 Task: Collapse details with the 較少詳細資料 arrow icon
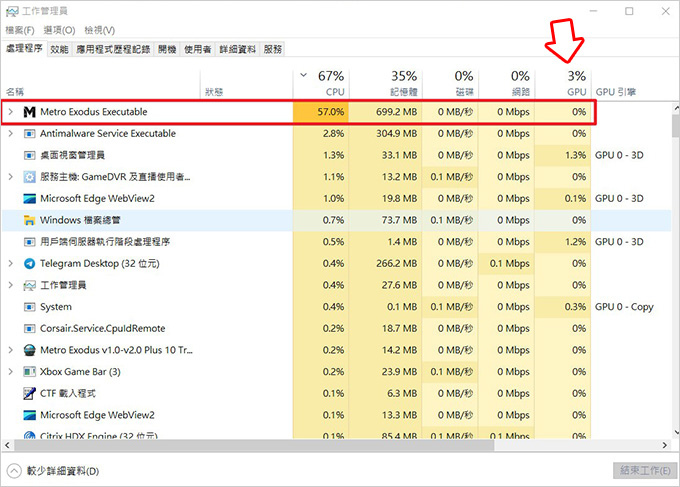pyautogui.click(x=14, y=471)
